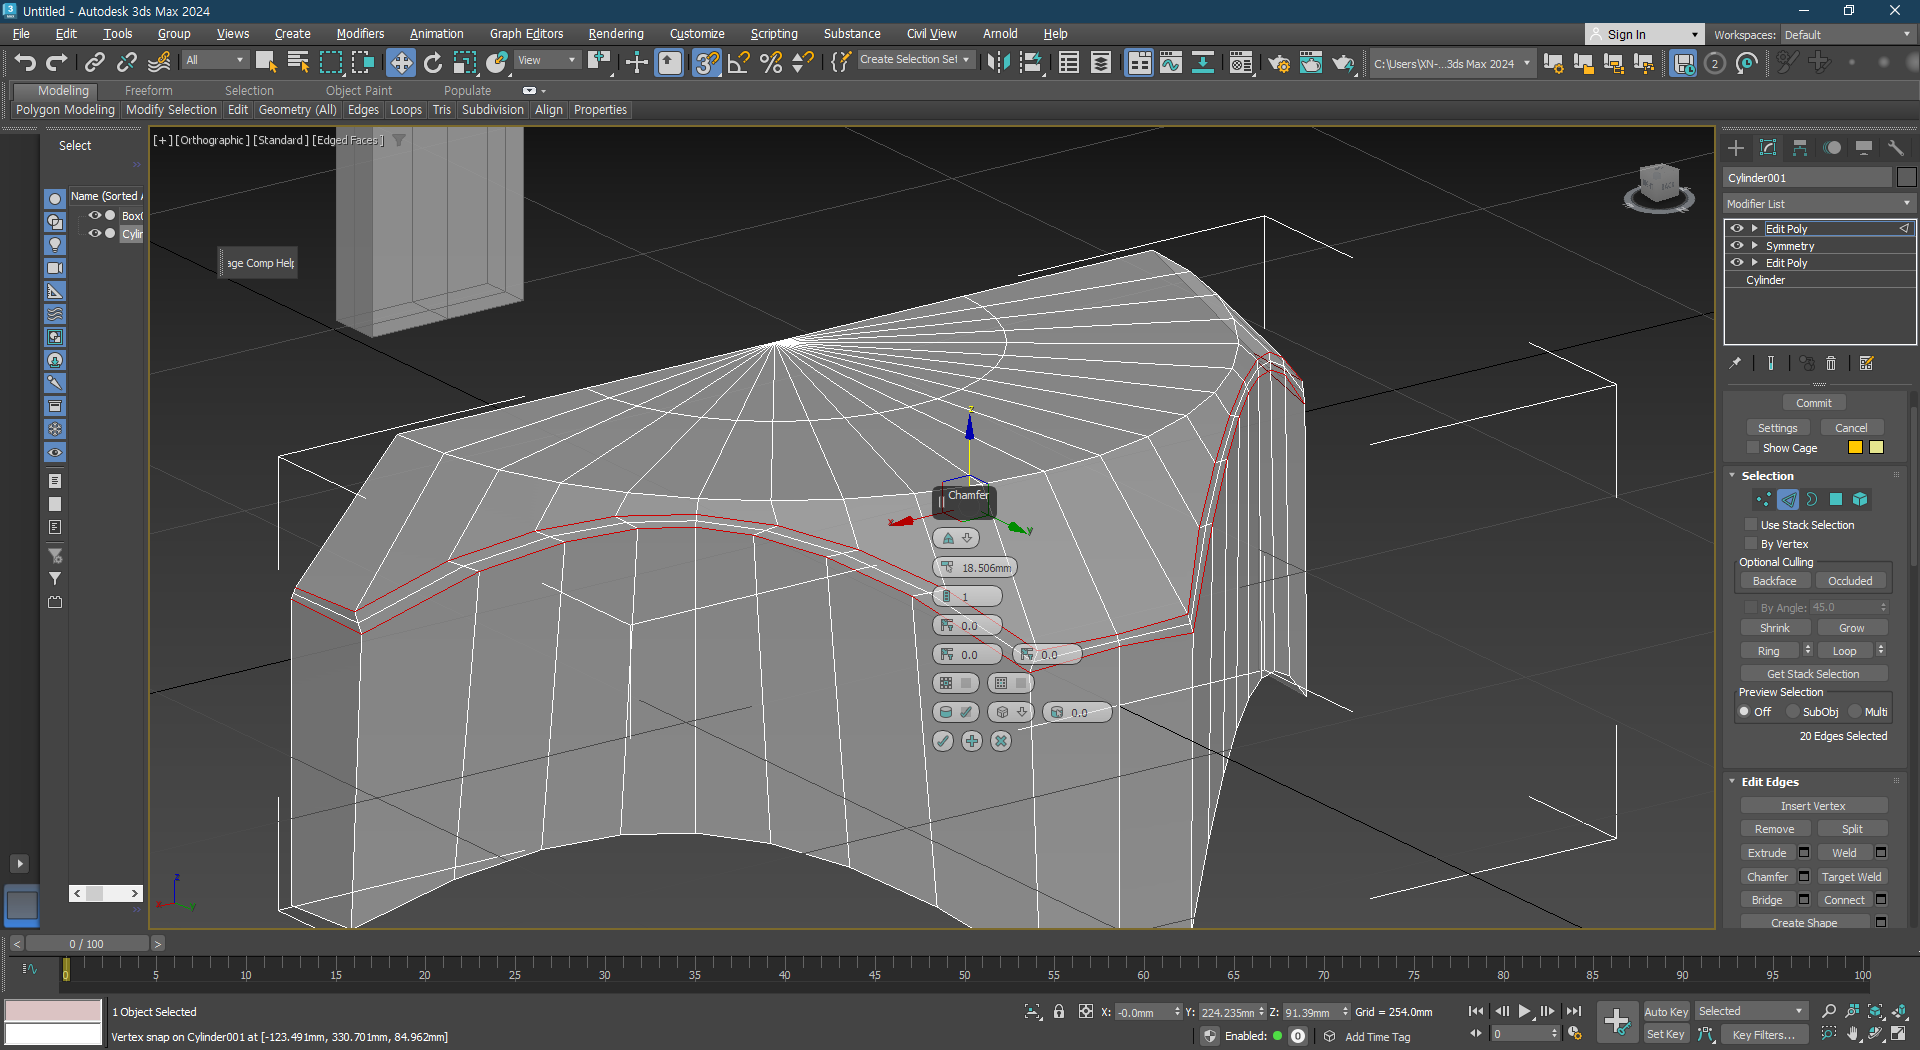
Task: Open Curve Editor icon
Action: (1171, 63)
